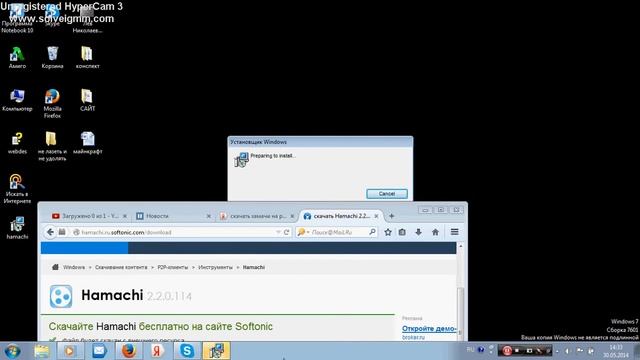The width and height of the screenshot is (640, 360).
Task: Bookmark this page with the star icon
Action: click(388, 232)
